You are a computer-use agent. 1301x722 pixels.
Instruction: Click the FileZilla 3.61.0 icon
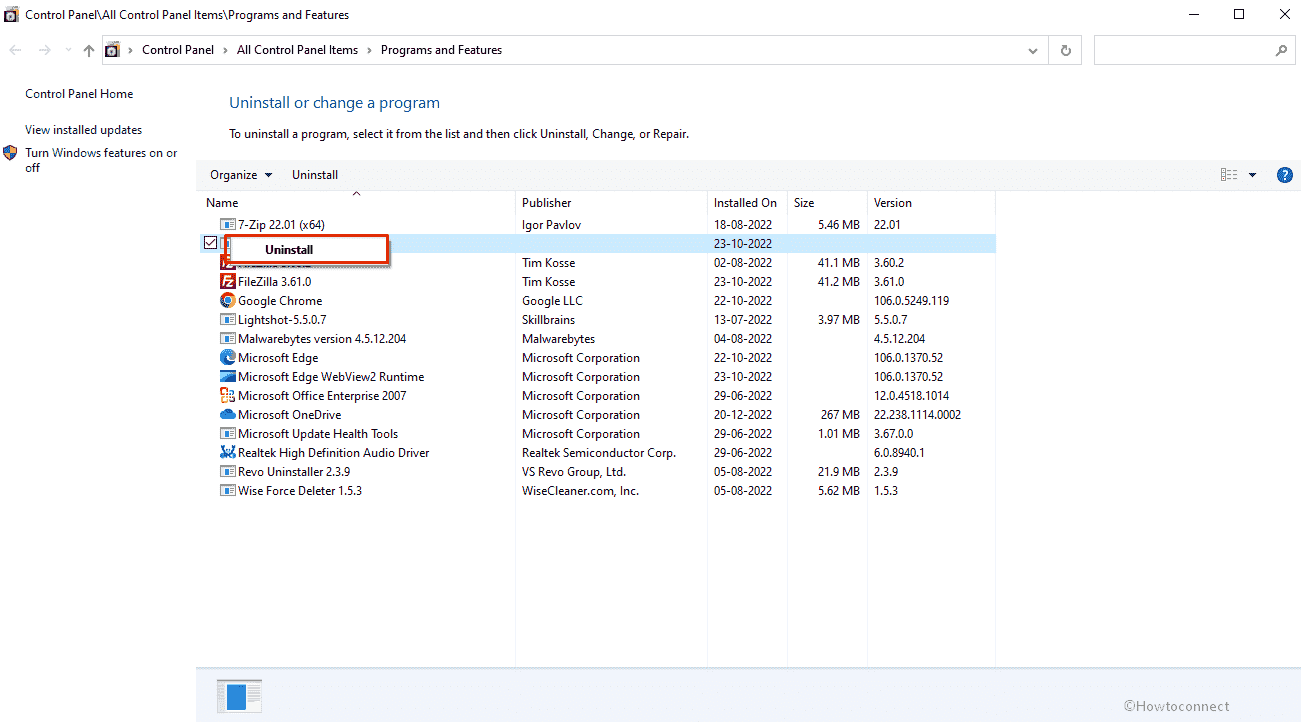pos(228,282)
